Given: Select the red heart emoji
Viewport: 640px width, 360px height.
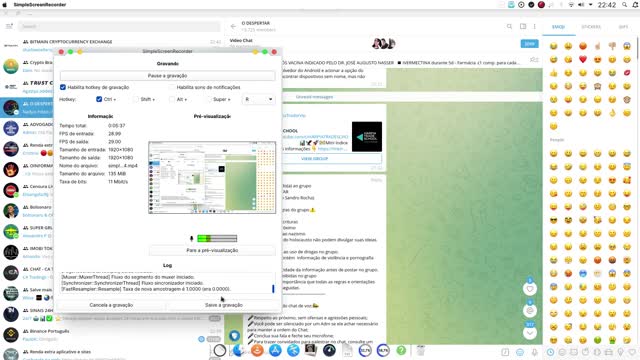Looking at the screenshot, I should pos(583,60).
